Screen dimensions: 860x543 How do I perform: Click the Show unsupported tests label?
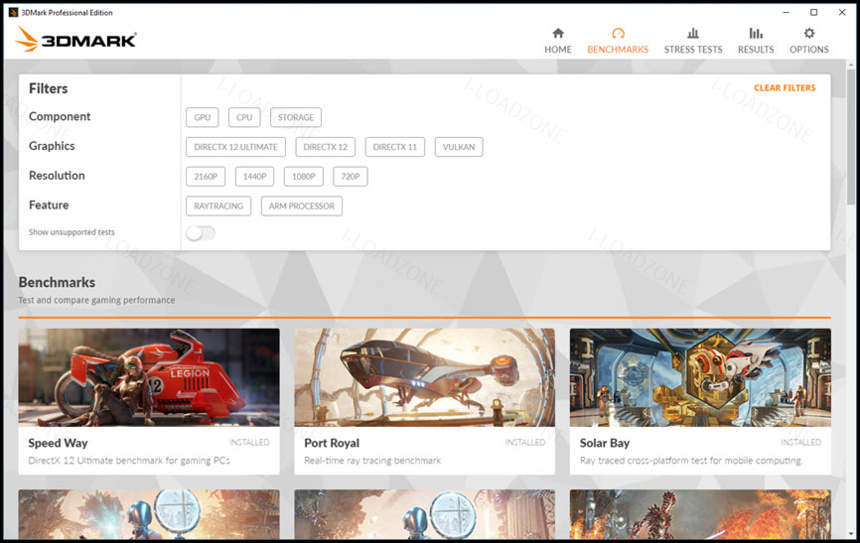pyautogui.click(x=72, y=232)
